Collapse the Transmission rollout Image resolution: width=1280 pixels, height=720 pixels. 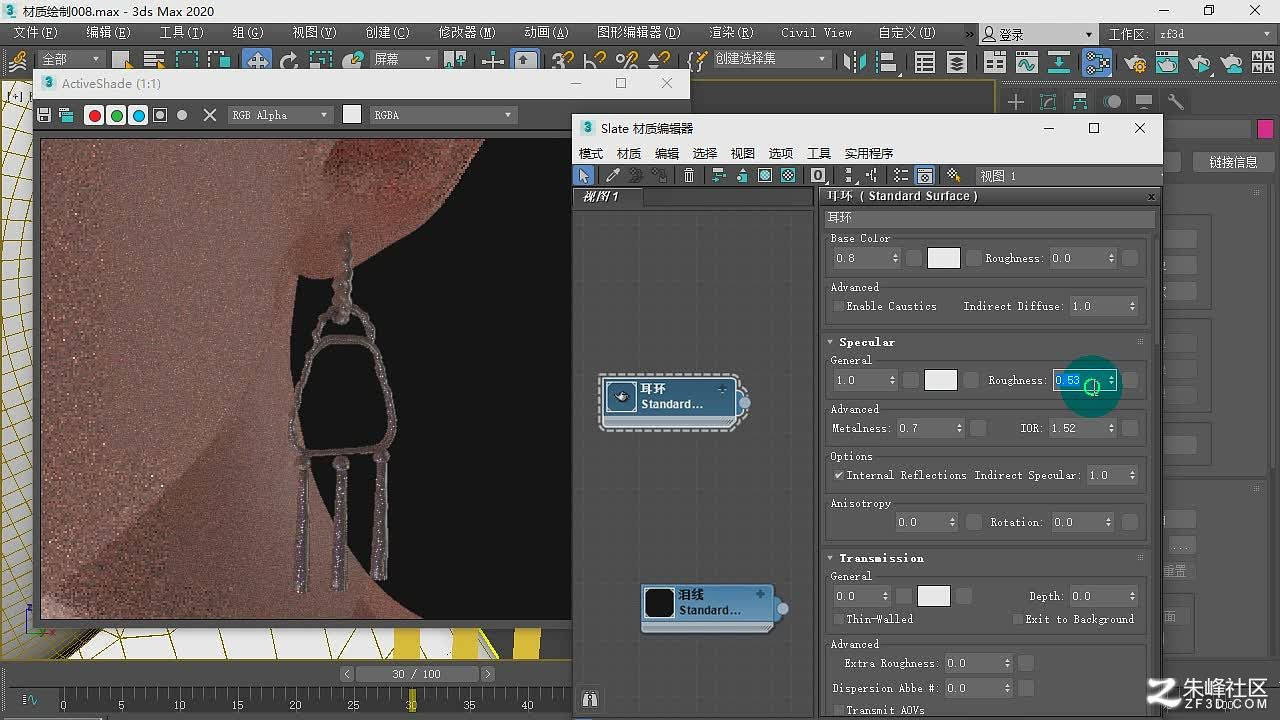(880, 558)
